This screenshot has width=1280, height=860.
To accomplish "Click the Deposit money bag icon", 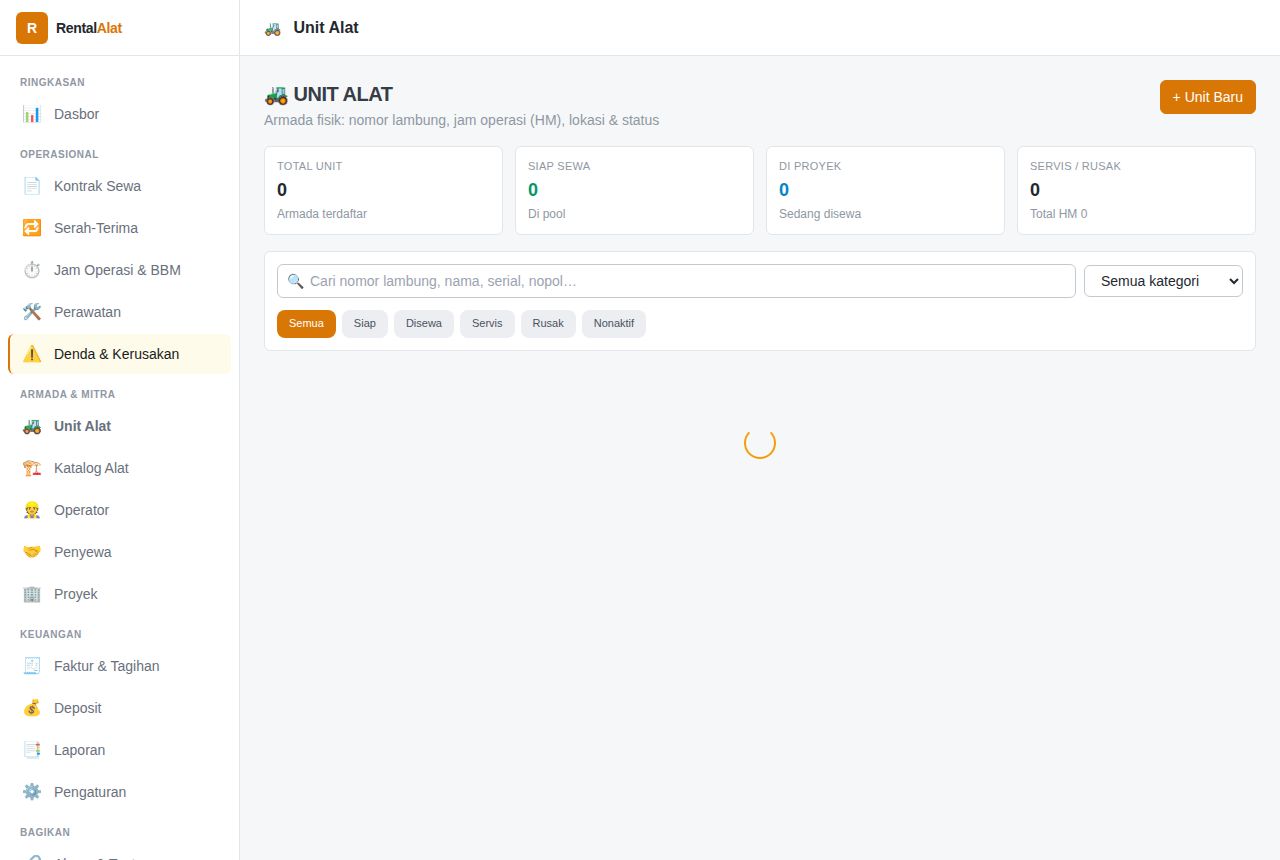I will click(32, 708).
